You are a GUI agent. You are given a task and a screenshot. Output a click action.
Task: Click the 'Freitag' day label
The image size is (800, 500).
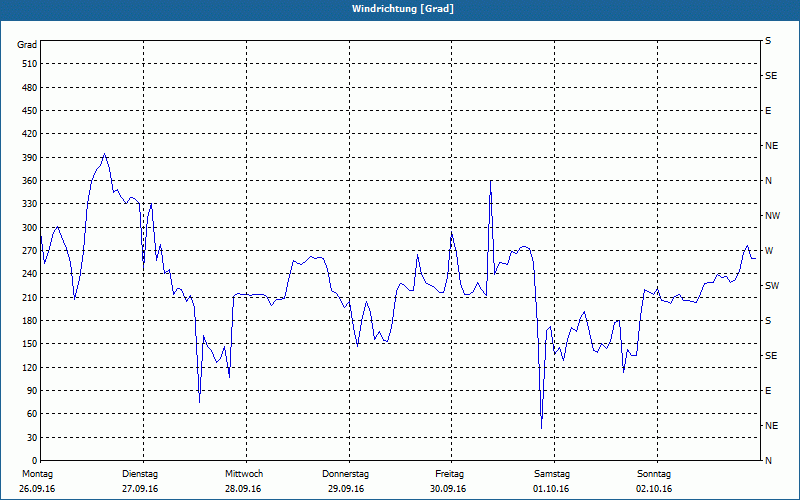449,474
